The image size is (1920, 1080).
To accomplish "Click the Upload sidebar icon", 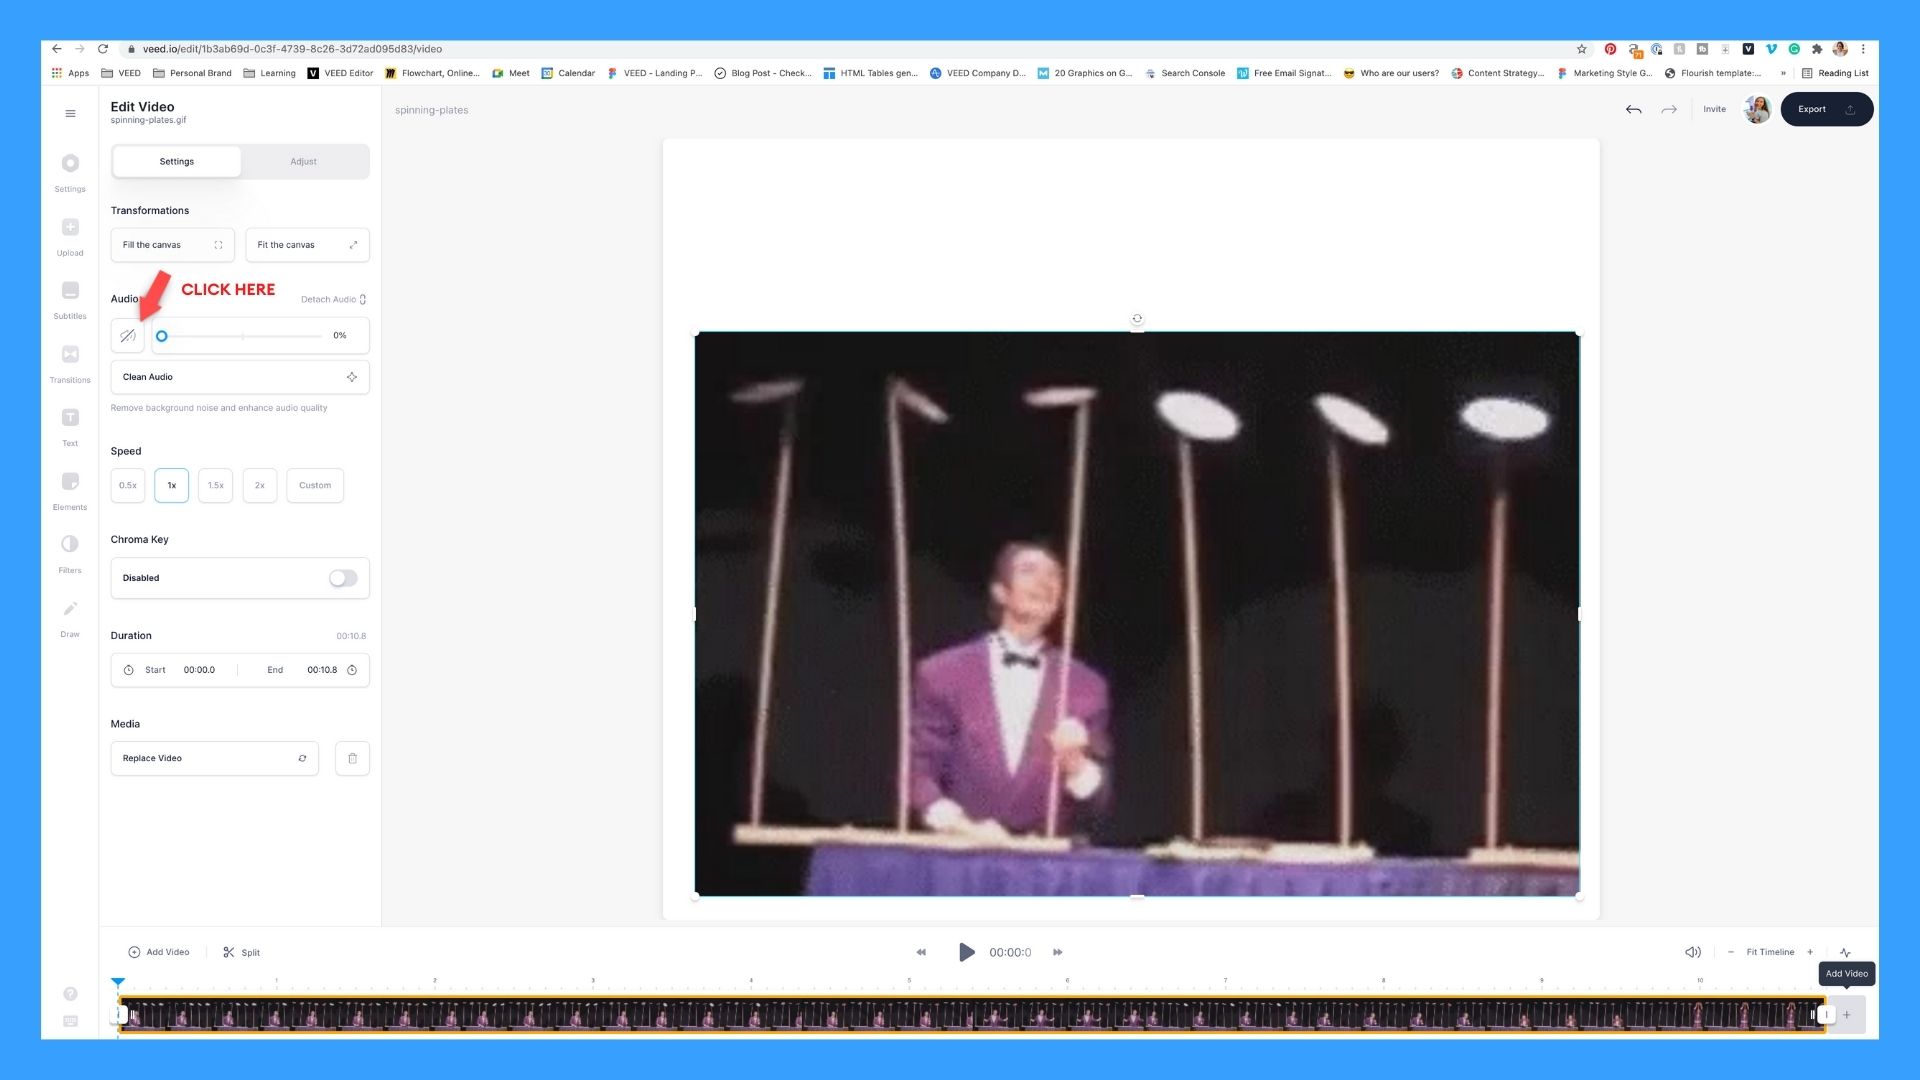I will (x=70, y=228).
